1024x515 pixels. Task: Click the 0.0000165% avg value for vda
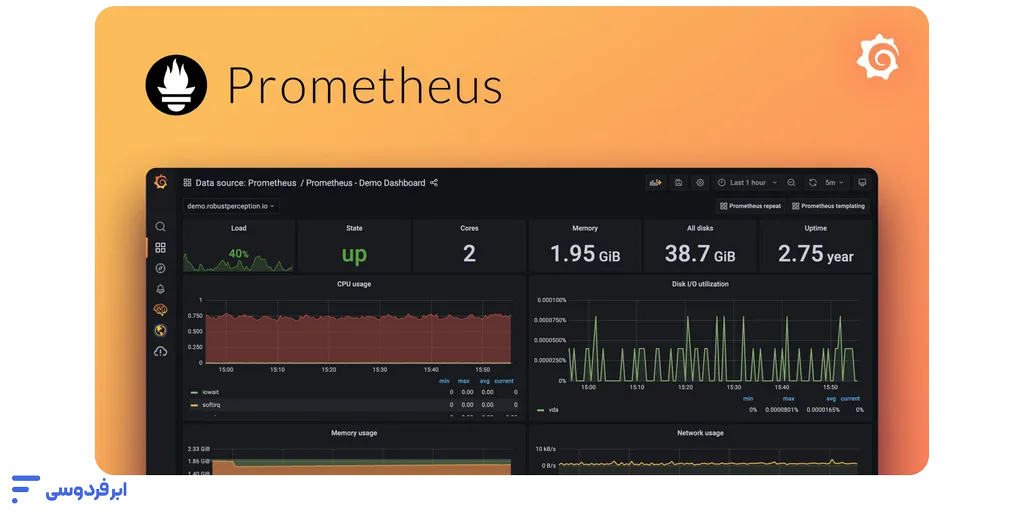[x=823, y=410]
